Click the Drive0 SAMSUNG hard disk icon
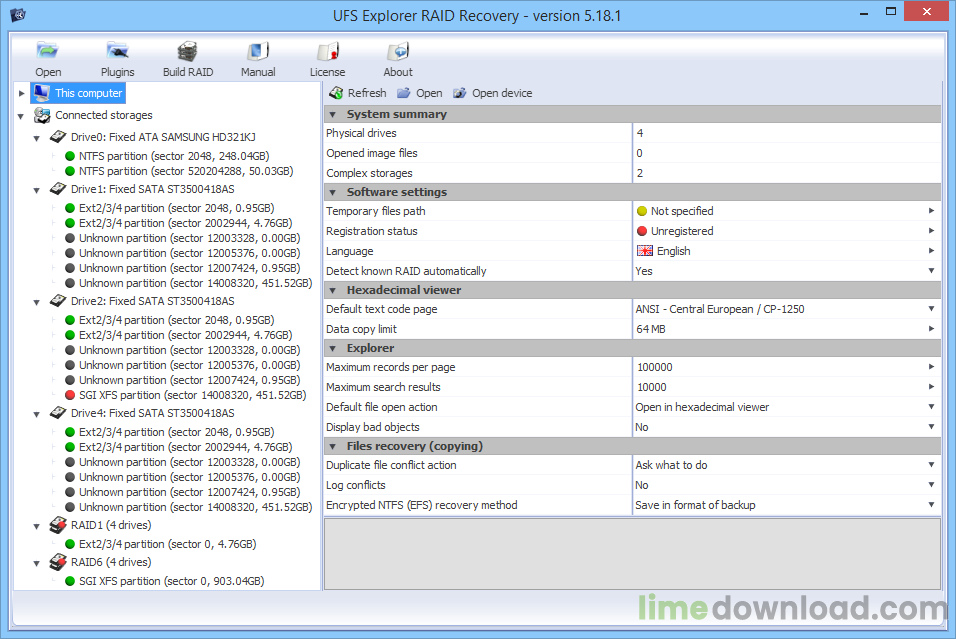 coord(58,137)
